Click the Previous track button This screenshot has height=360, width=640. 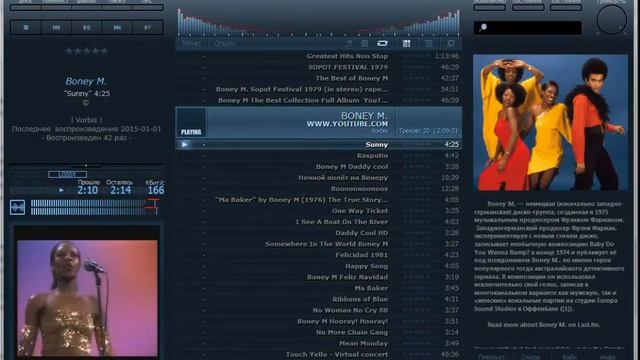click(56, 27)
